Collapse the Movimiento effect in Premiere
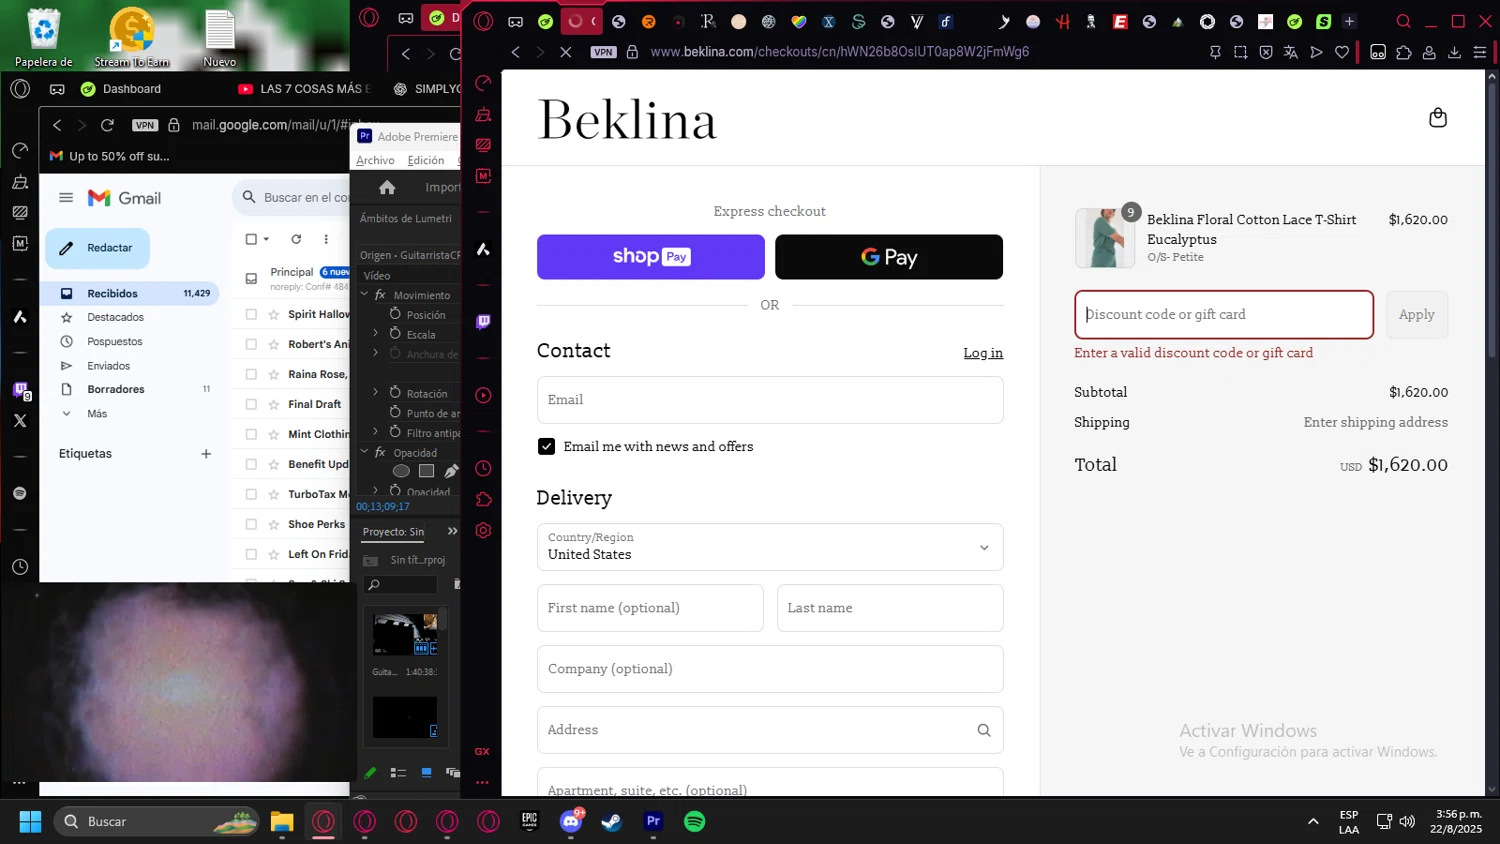Viewport: 1500px width, 844px height. pyautogui.click(x=364, y=295)
